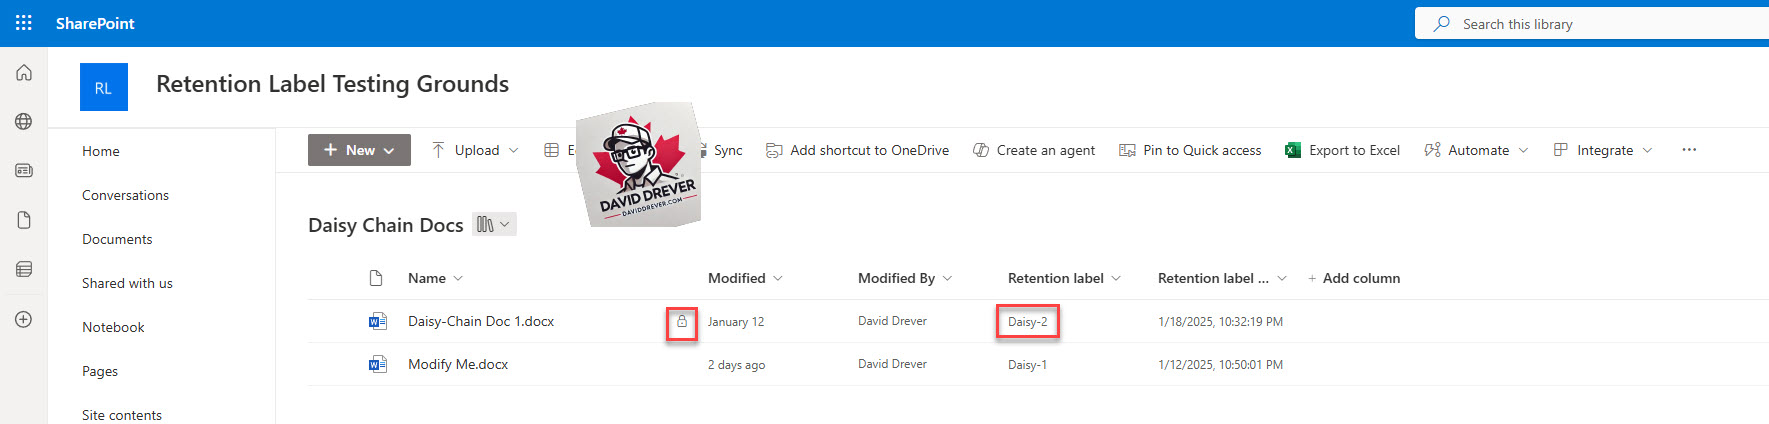Click Add column

(1354, 278)
